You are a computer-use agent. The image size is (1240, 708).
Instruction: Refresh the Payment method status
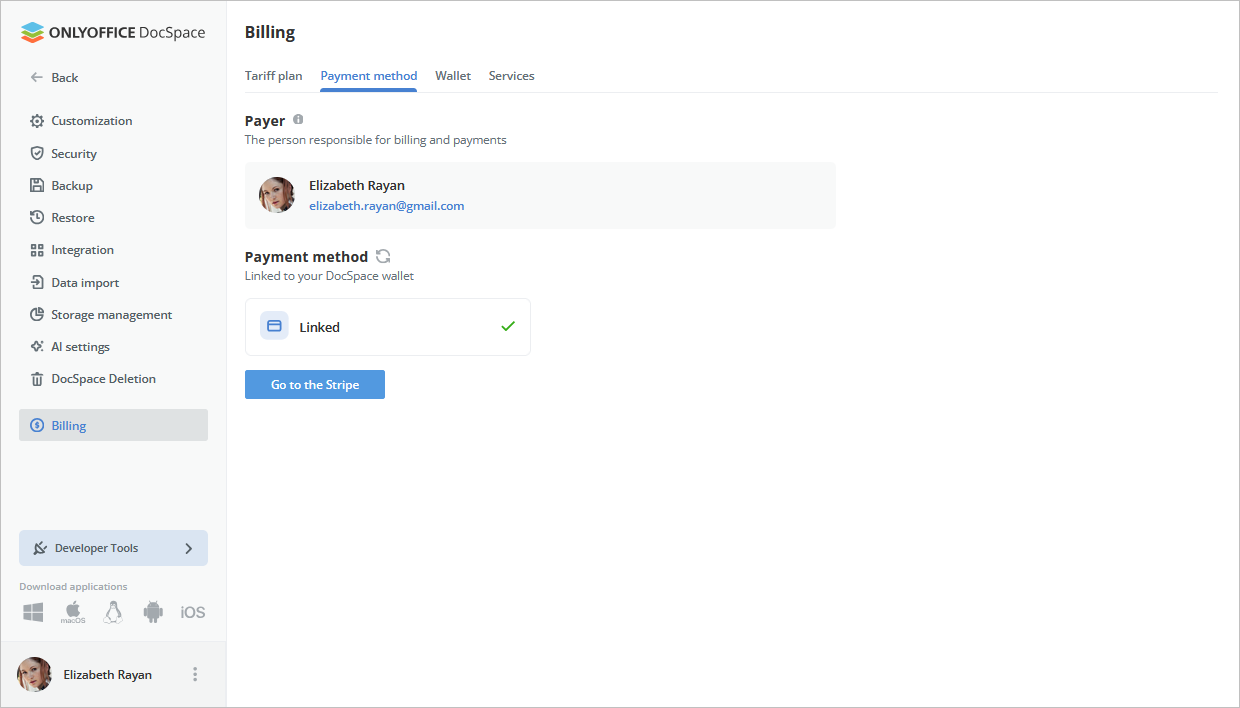383,256
